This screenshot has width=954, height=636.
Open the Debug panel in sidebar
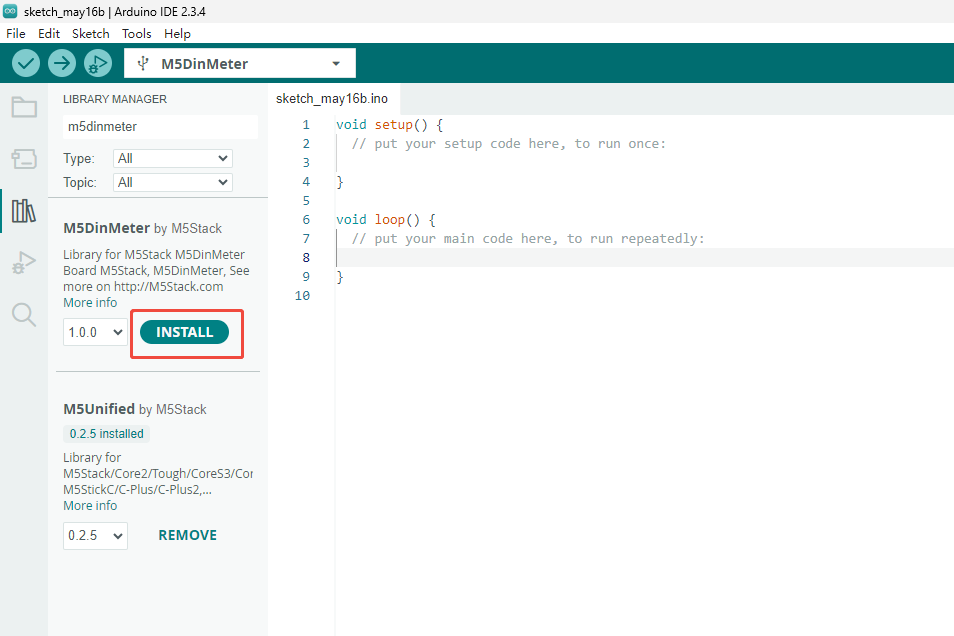24,262
